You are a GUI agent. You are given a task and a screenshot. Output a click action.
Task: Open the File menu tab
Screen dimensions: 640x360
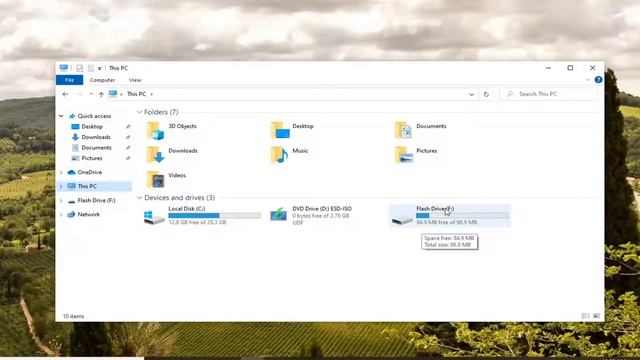click(69, 80)
